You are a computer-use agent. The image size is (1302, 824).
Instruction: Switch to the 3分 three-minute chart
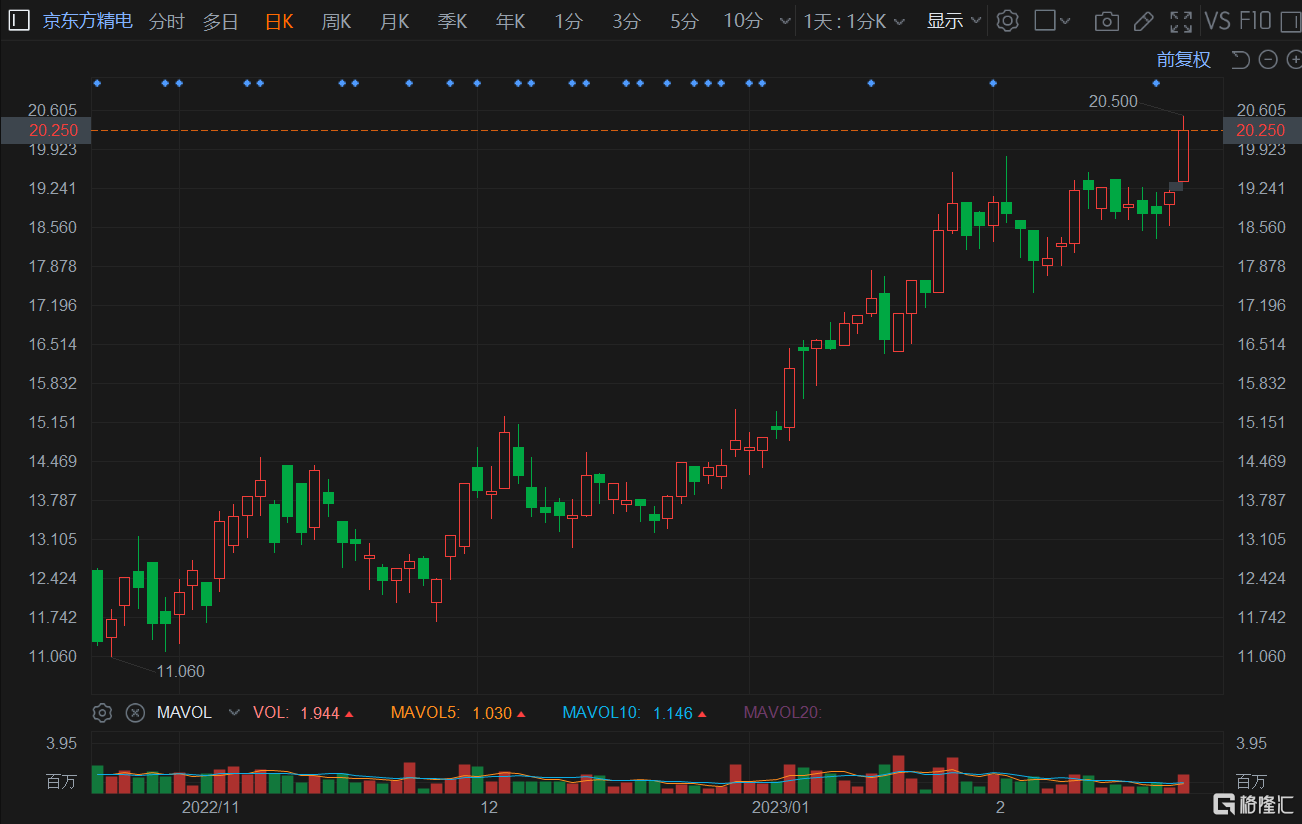627,21
